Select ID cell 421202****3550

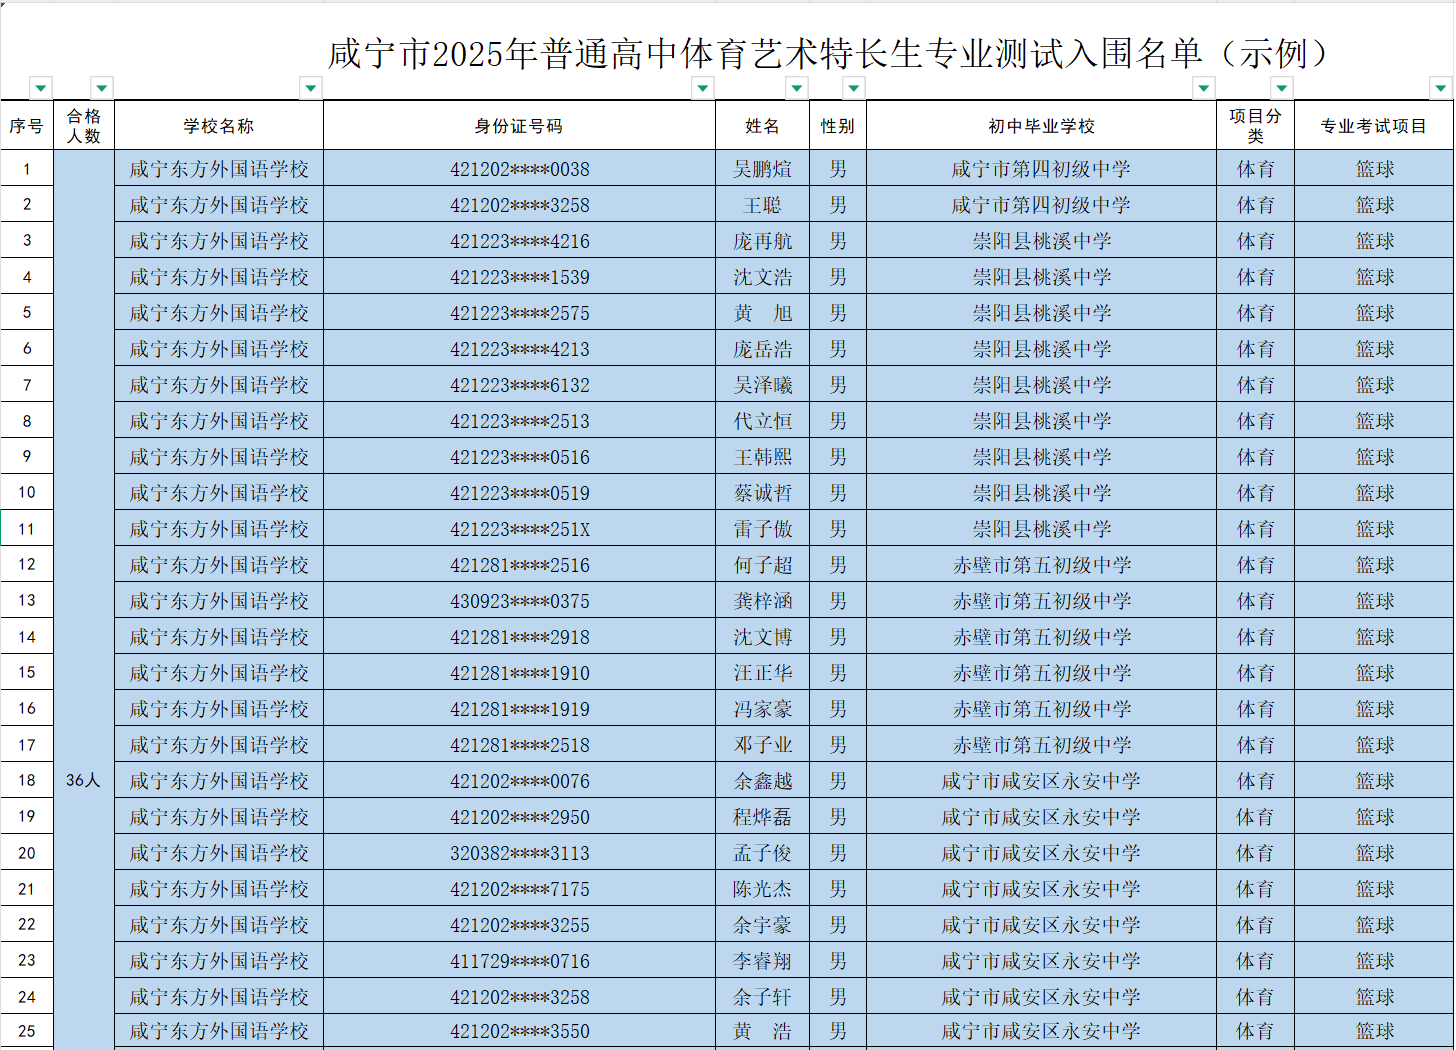click(x=519, y=1031)
